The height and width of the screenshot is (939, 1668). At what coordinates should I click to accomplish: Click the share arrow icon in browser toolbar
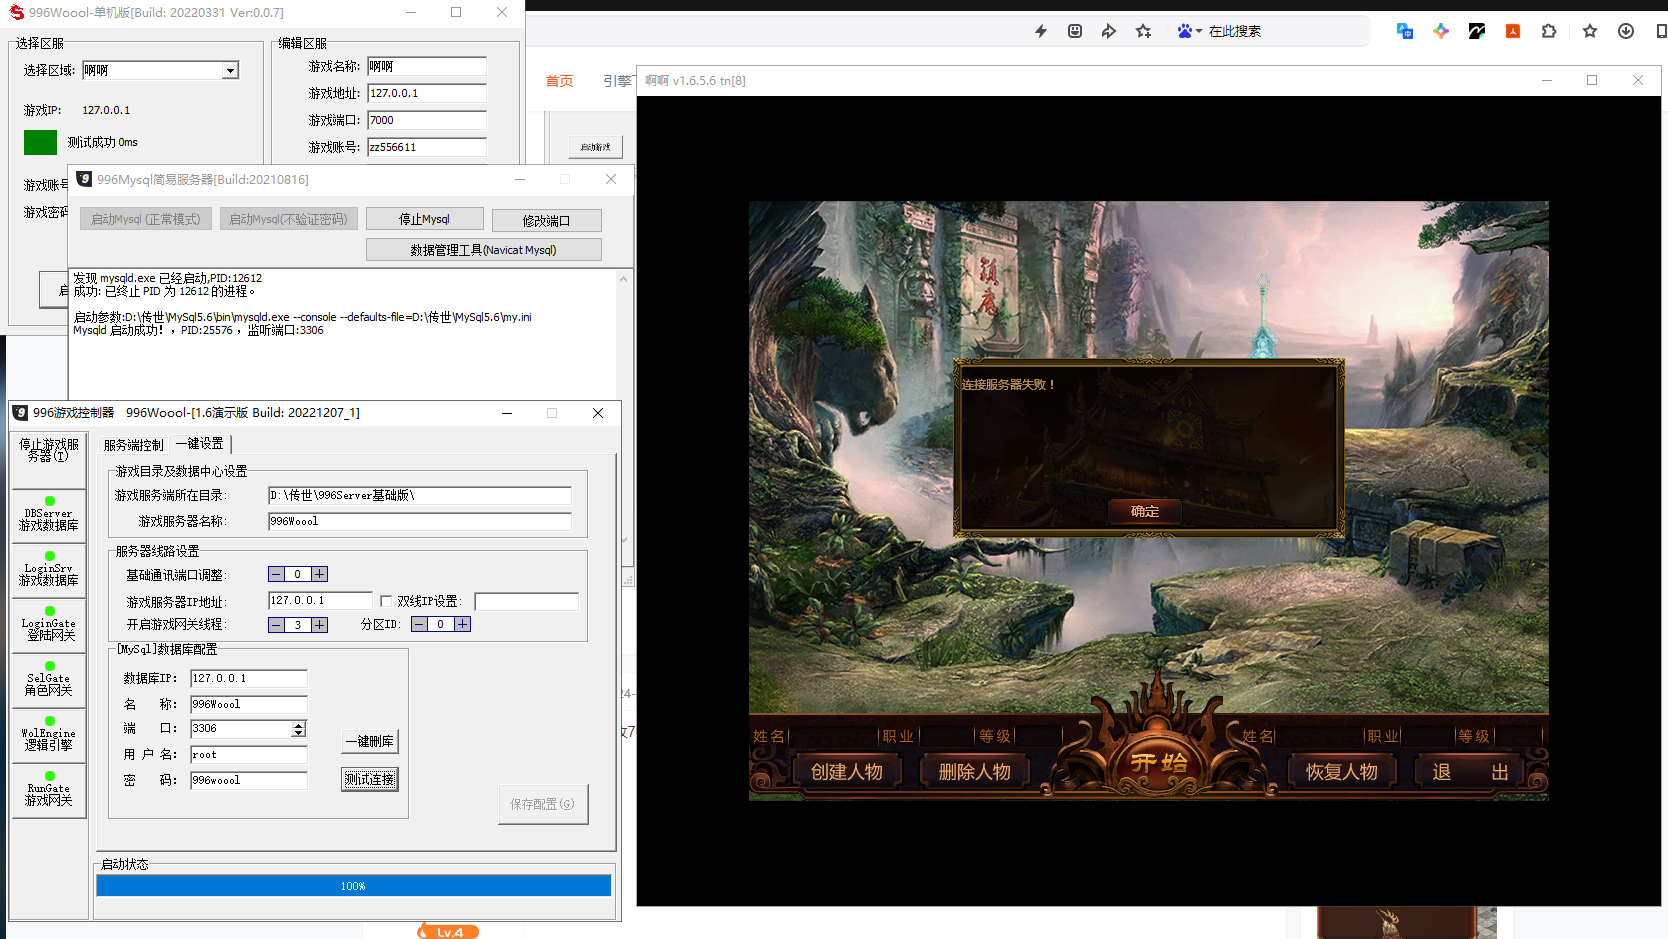tap(1109, 31)
